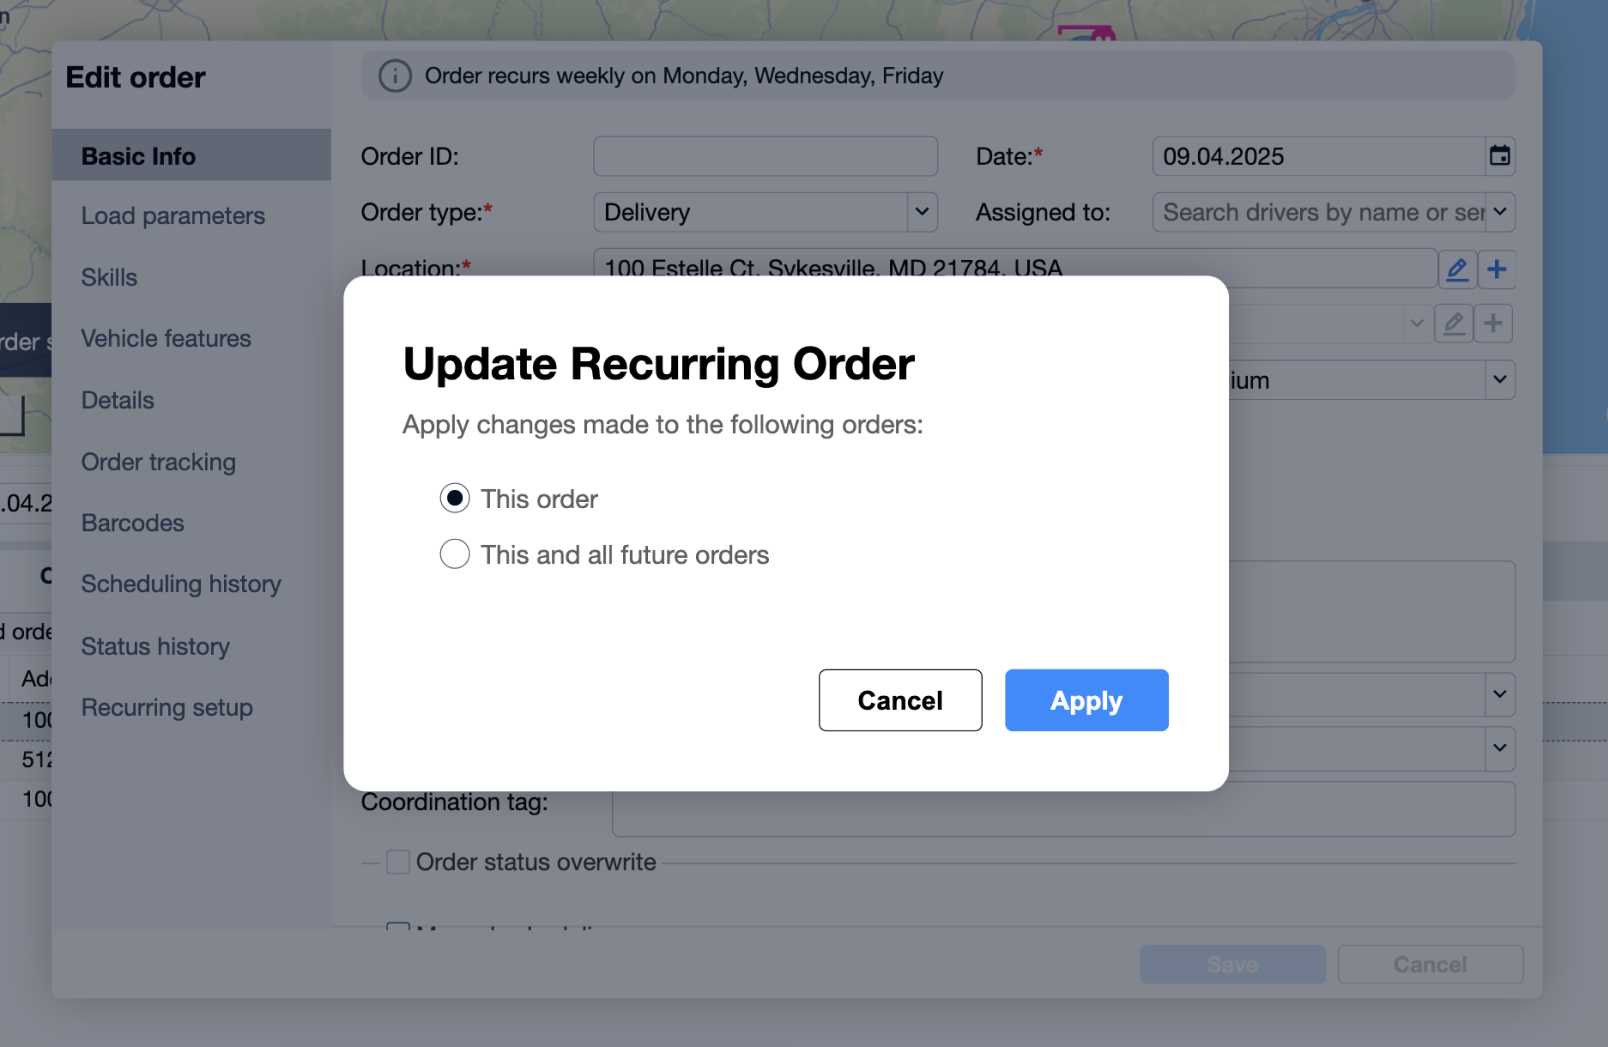Click the plus icon beside the second edit pencil

click(1494, 323)
